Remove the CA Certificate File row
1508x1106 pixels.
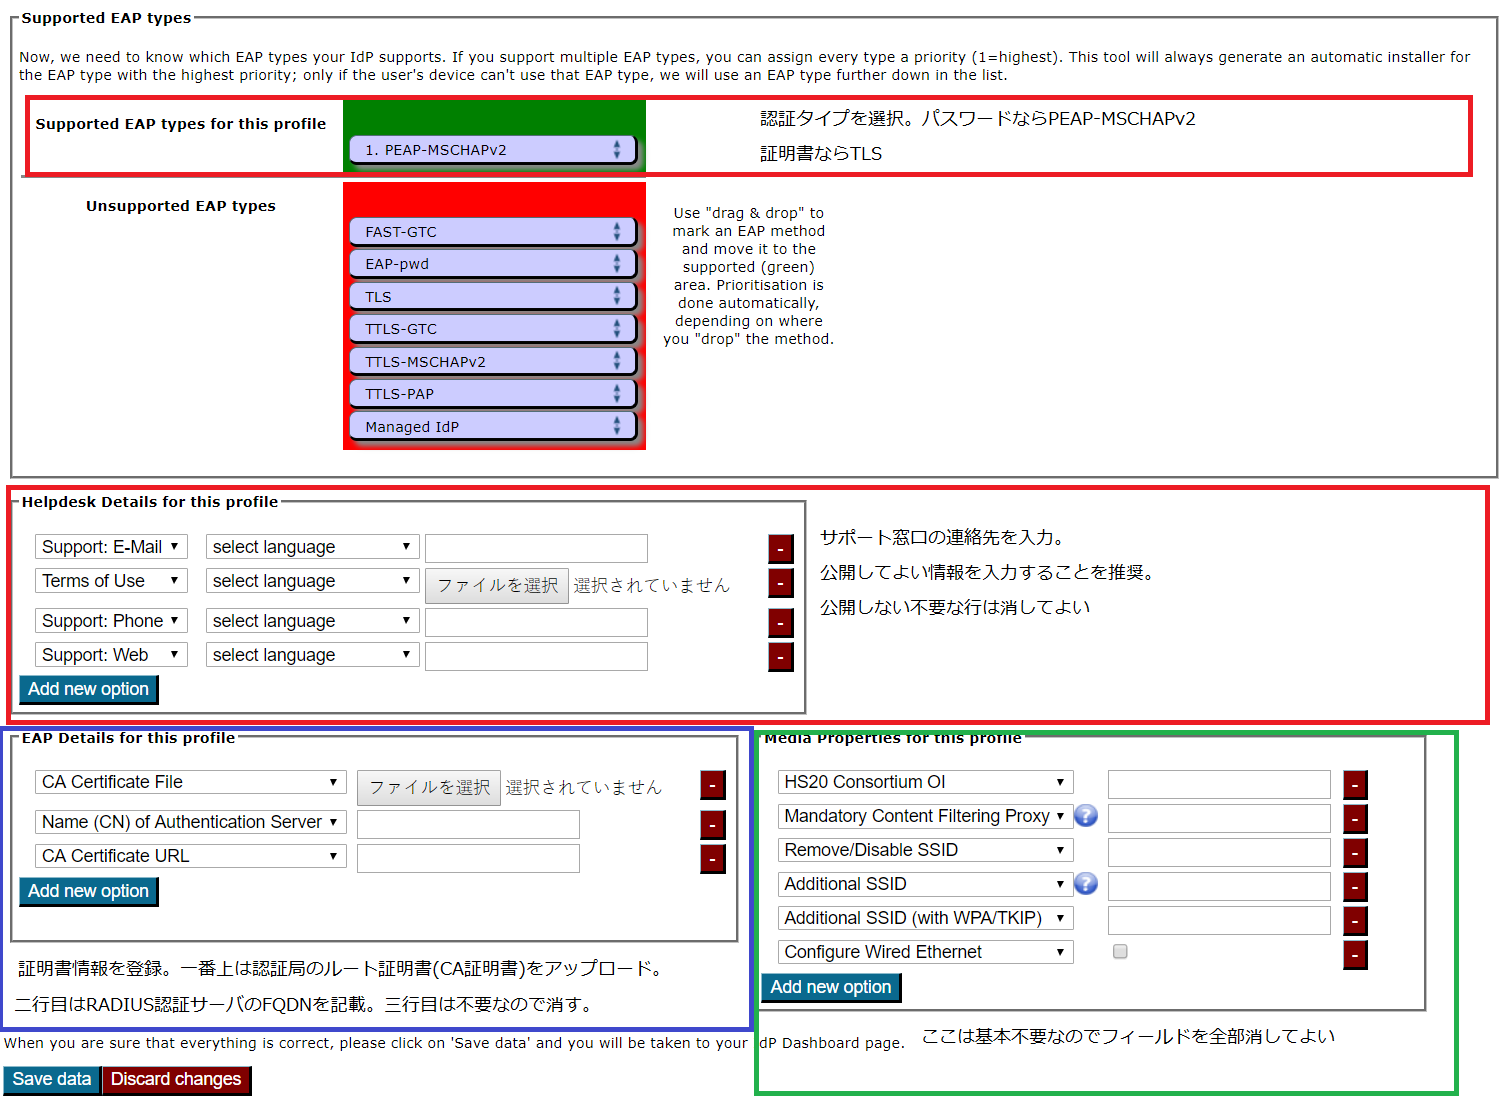point(713,785)
